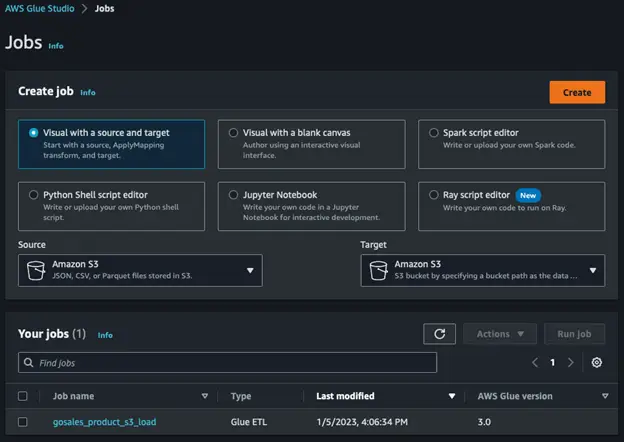
Task: Go to next page of jobs
Action: [x=570, y=362]
